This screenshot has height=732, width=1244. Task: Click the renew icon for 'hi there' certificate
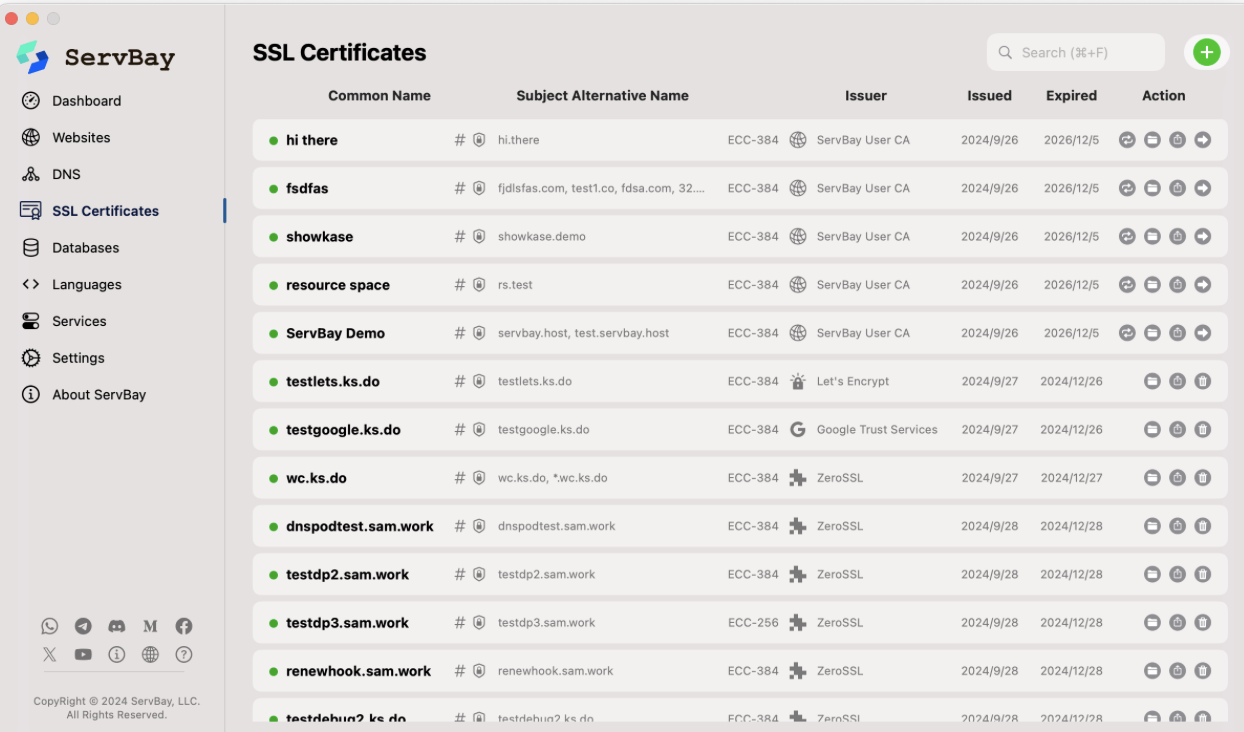1127,140
